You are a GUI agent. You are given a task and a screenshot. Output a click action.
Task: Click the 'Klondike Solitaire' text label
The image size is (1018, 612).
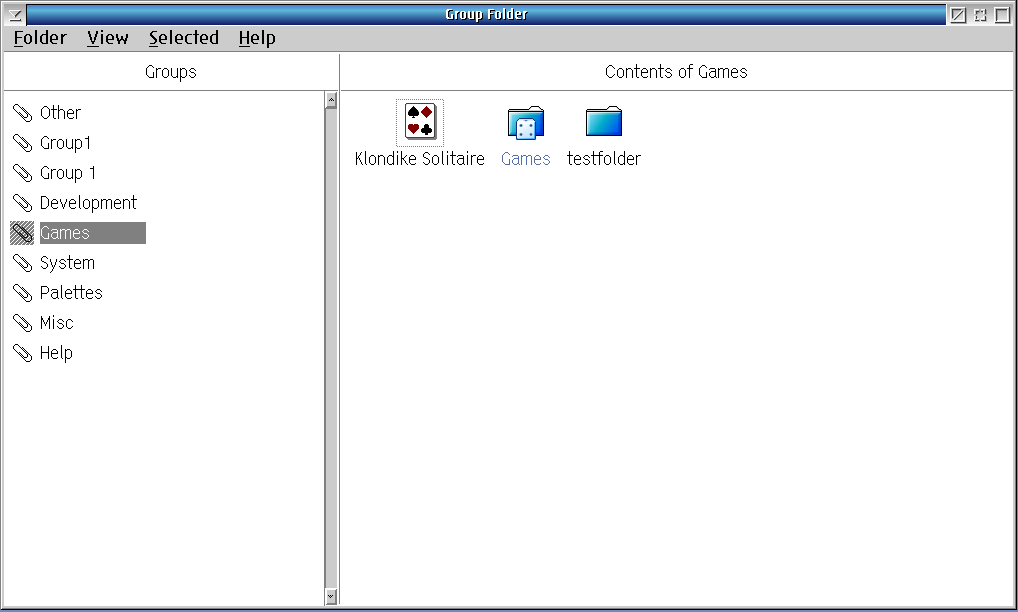420,159
